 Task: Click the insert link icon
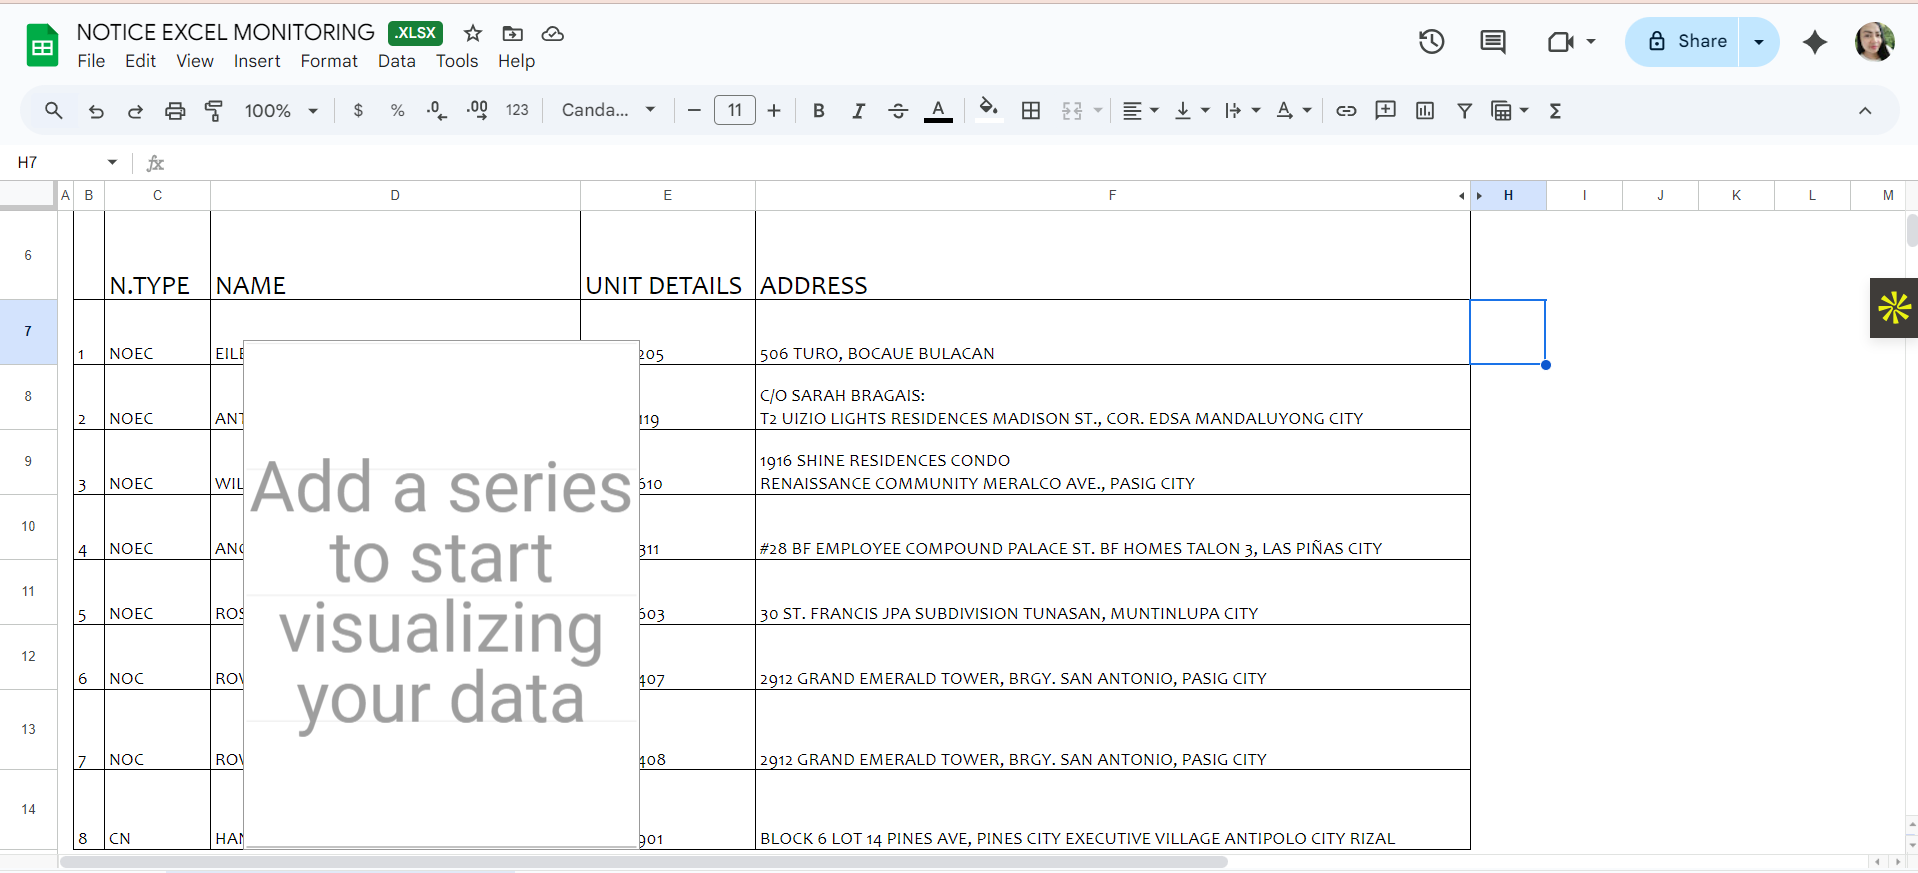[1346, 111]
